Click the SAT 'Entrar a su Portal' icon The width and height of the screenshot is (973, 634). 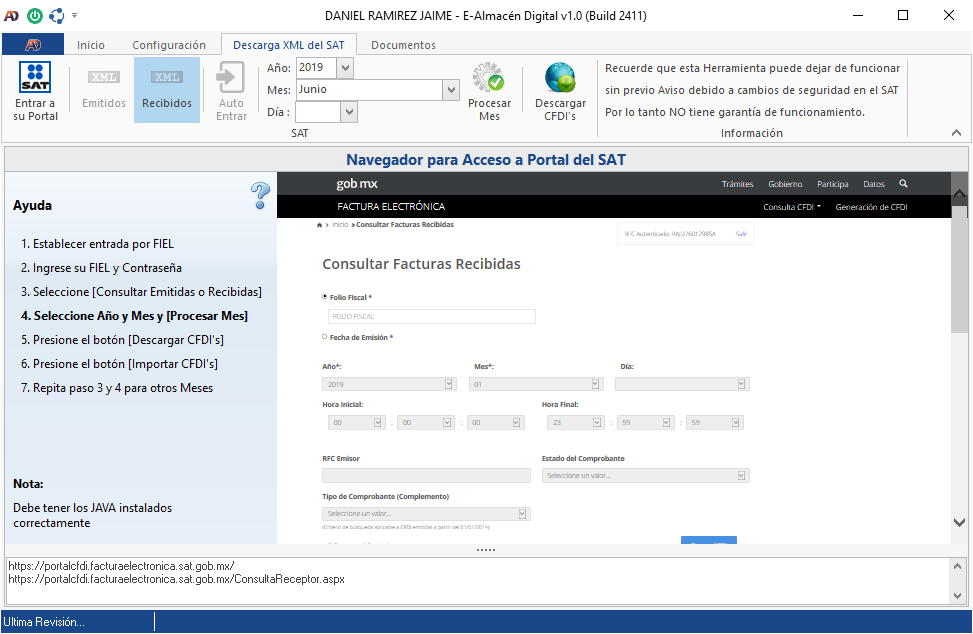(x=36, y=78)
